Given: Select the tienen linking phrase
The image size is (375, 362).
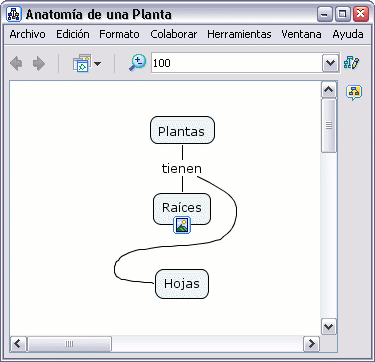Looking at the screenshot, I should click(182, 169).
